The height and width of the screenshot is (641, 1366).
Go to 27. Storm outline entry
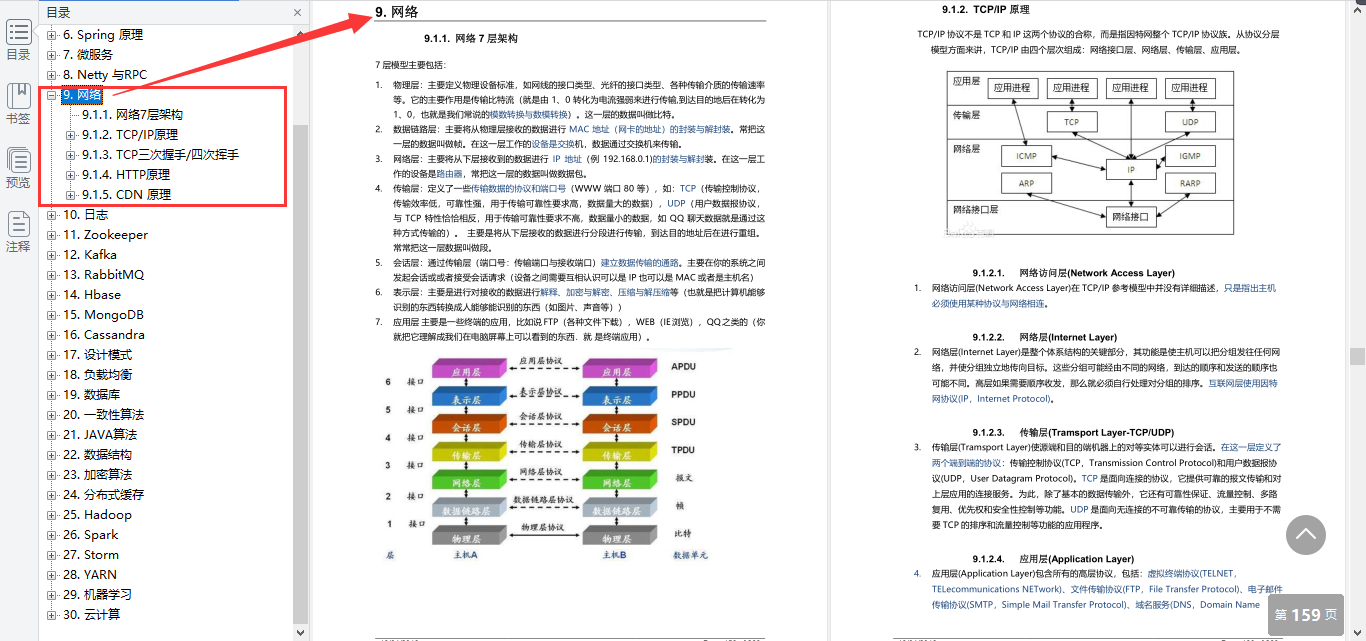pyautogui.click(x=91, y=555)
